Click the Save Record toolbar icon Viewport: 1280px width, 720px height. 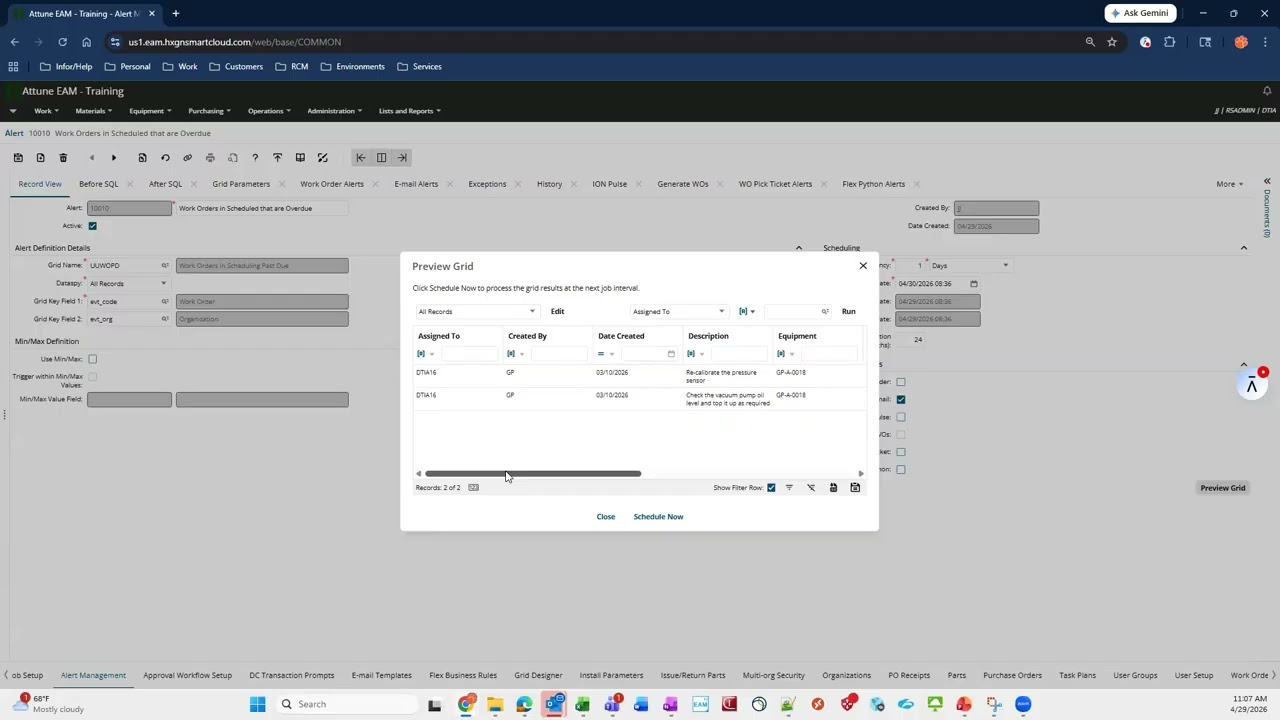click(18, 158)
